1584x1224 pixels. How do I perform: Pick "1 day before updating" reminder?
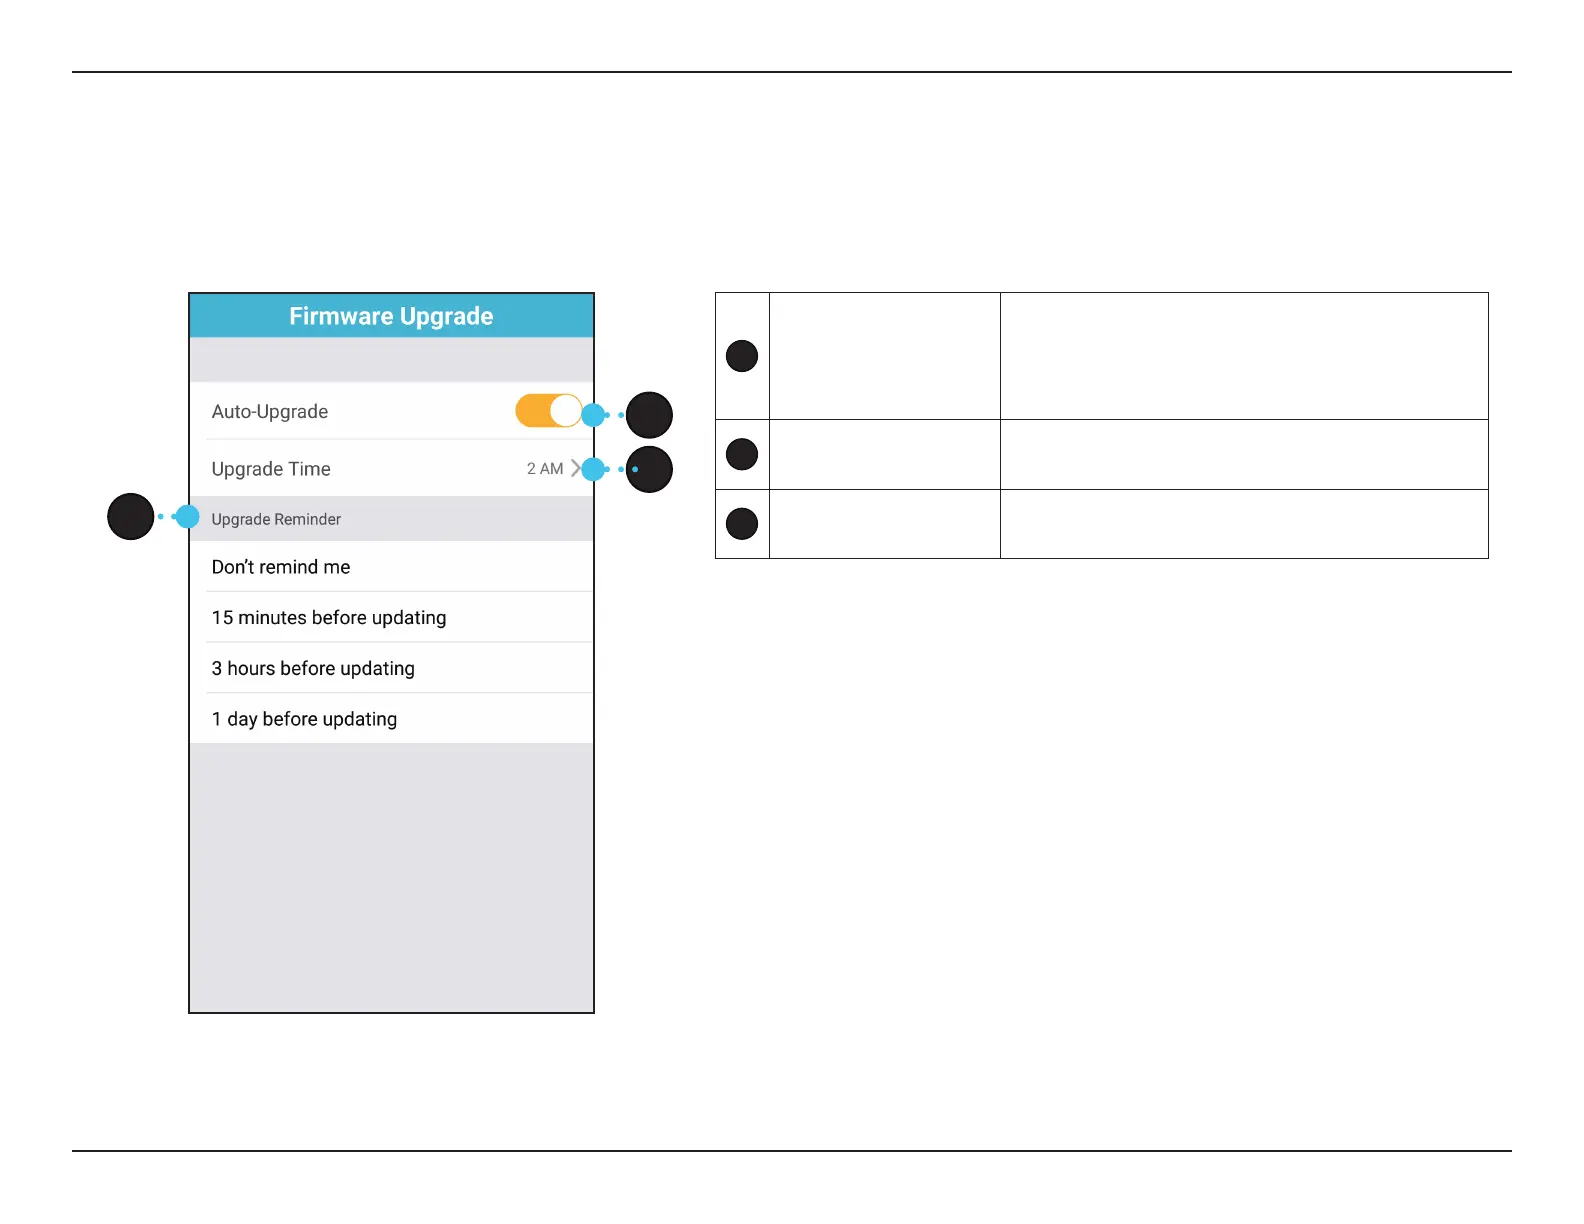[304, 719]
